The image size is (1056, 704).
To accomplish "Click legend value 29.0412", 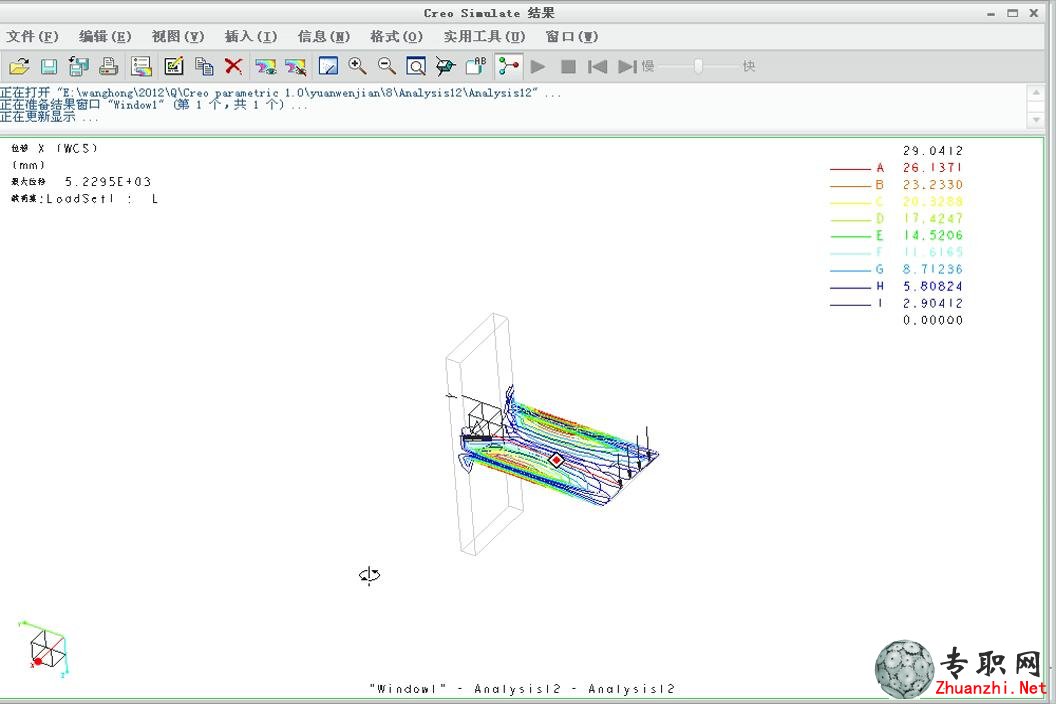I will coord(933,150).
